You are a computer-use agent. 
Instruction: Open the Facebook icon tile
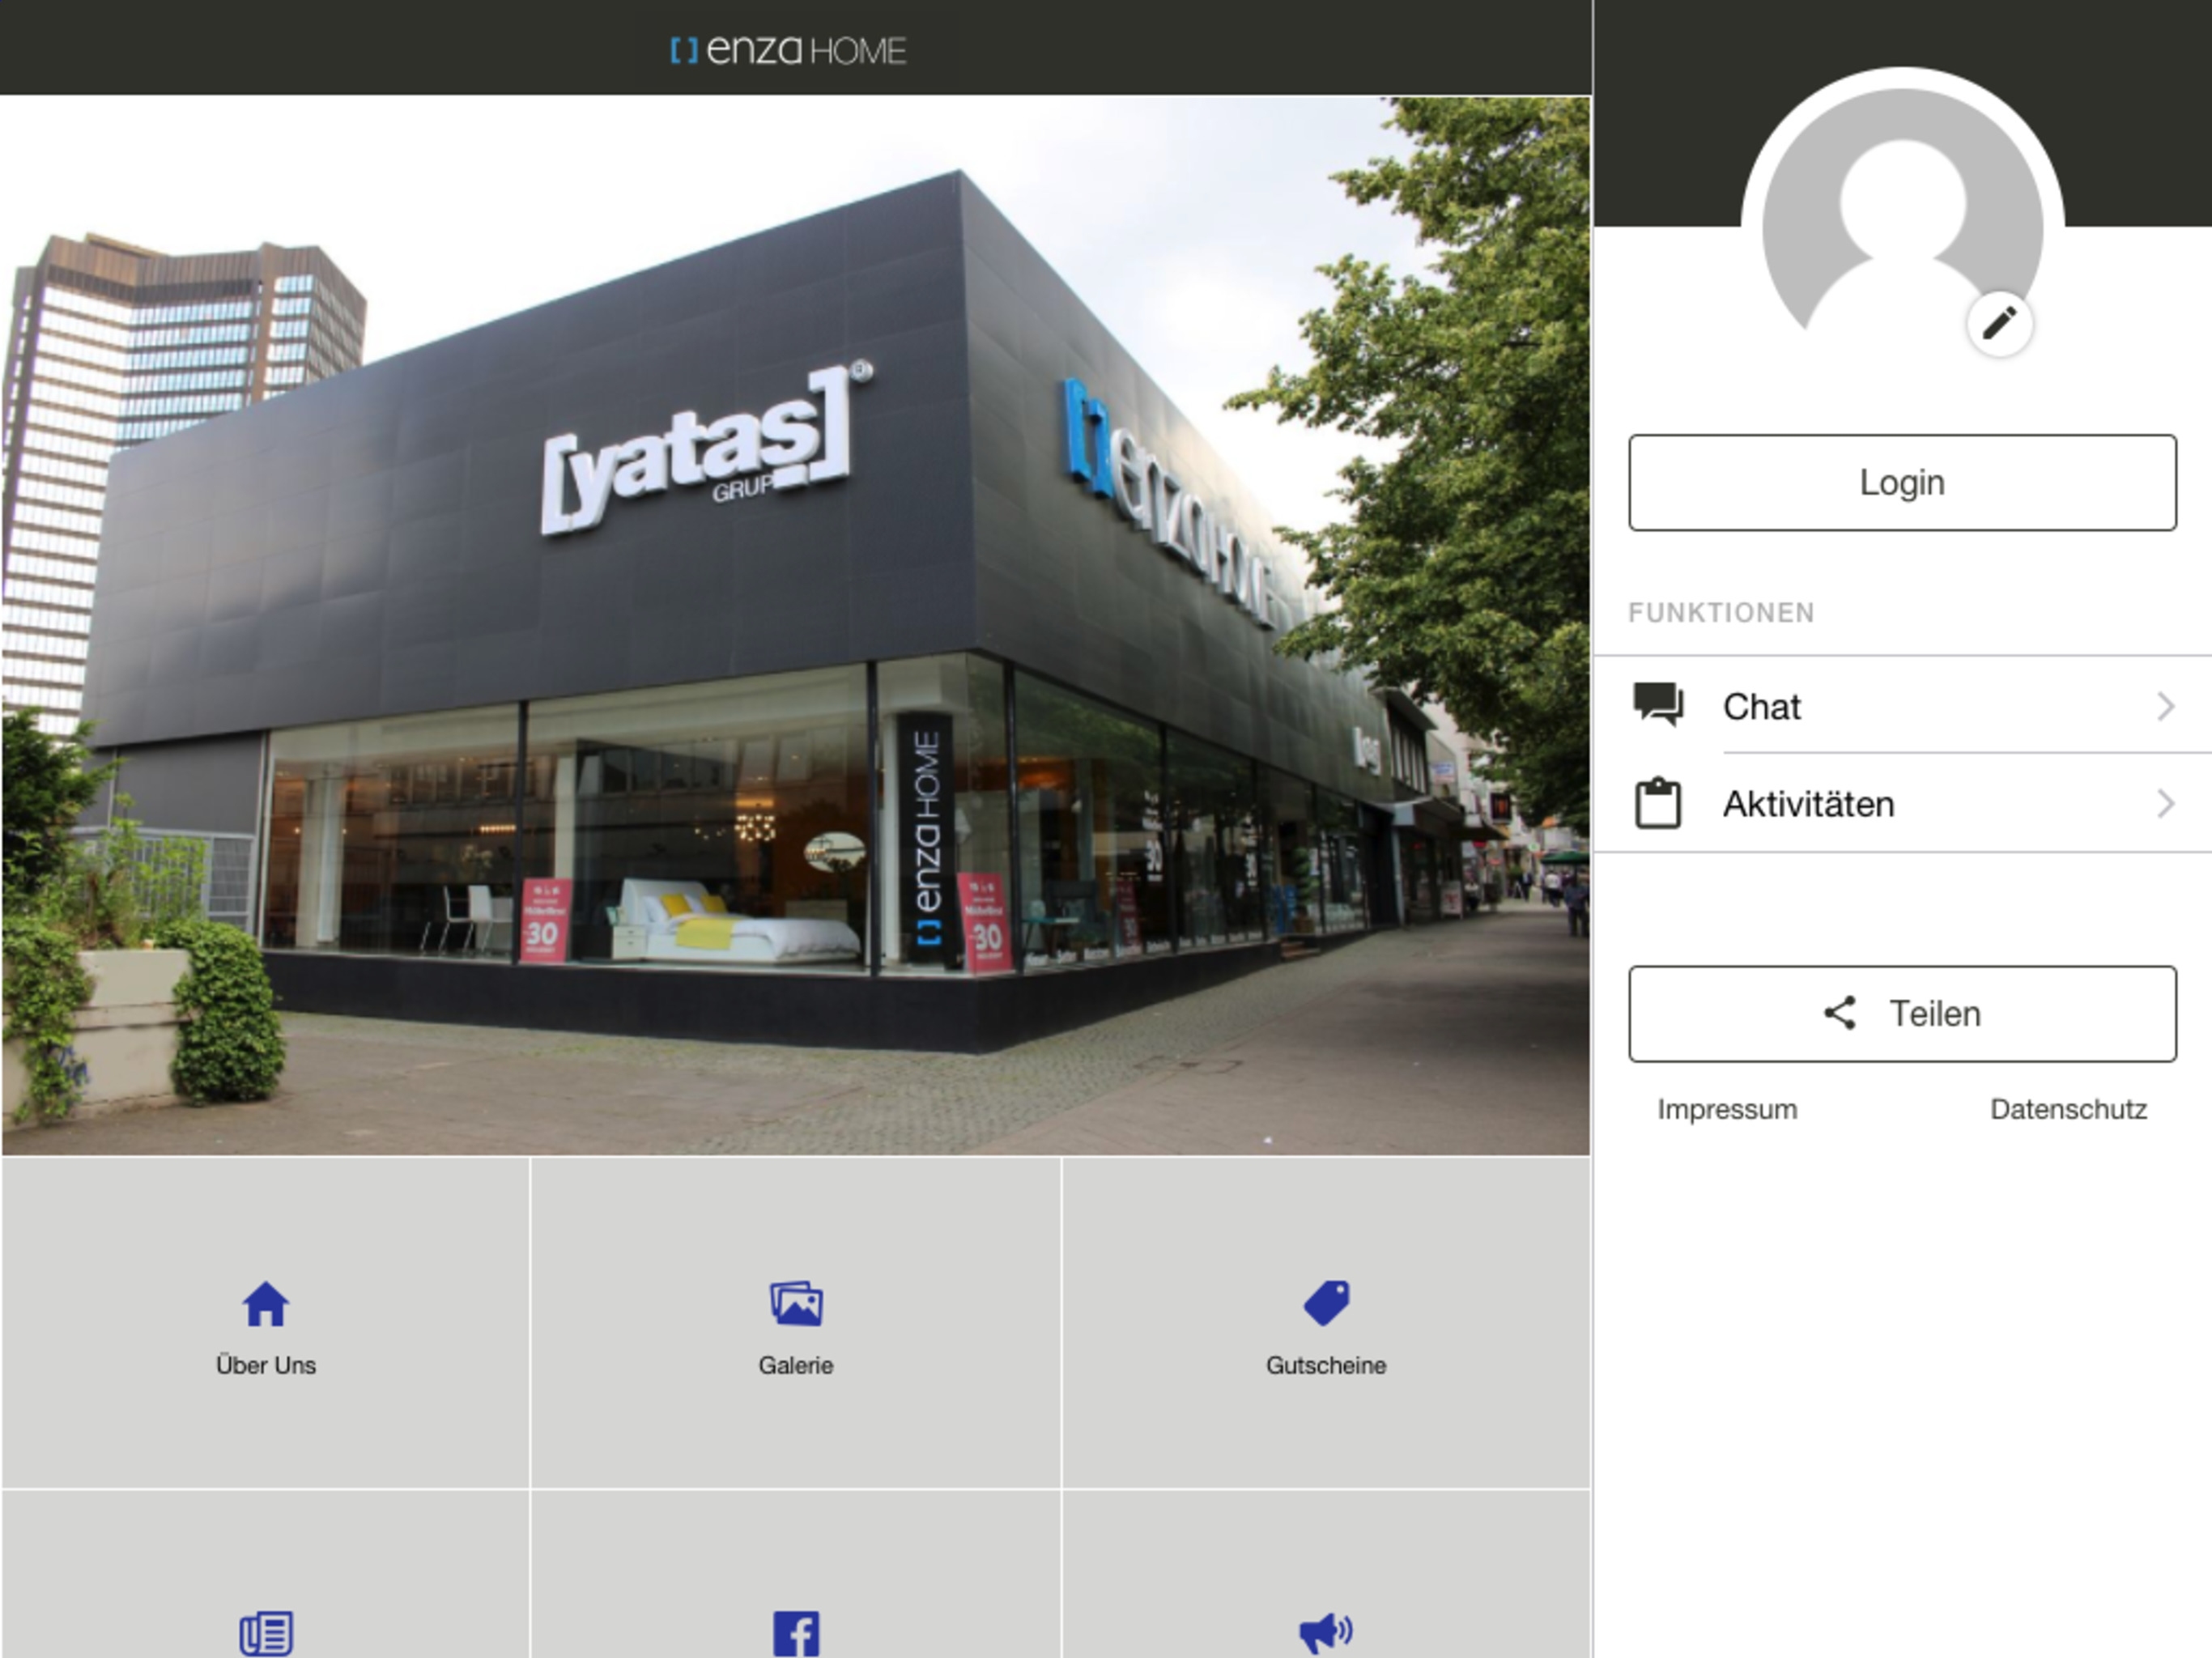click(796, 1633)
